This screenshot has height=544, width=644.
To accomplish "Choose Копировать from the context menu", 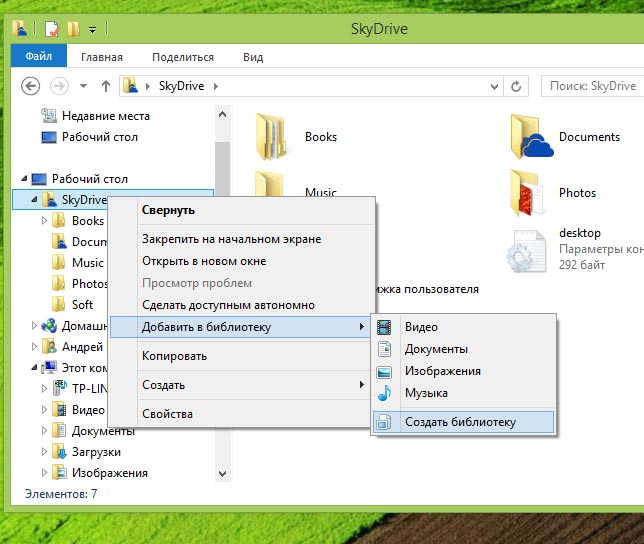I will (174, 356).
